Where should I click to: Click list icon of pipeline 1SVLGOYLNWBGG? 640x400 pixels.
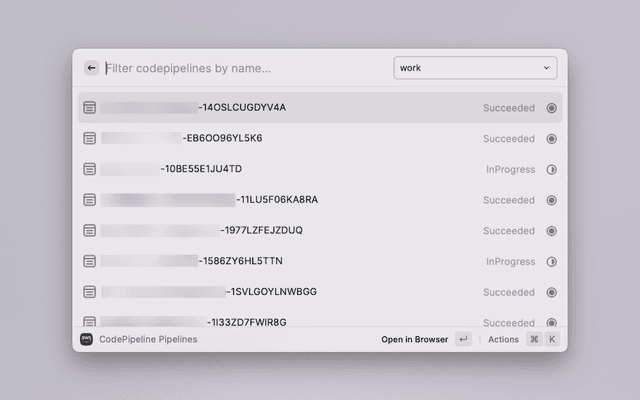coord(89,292)
